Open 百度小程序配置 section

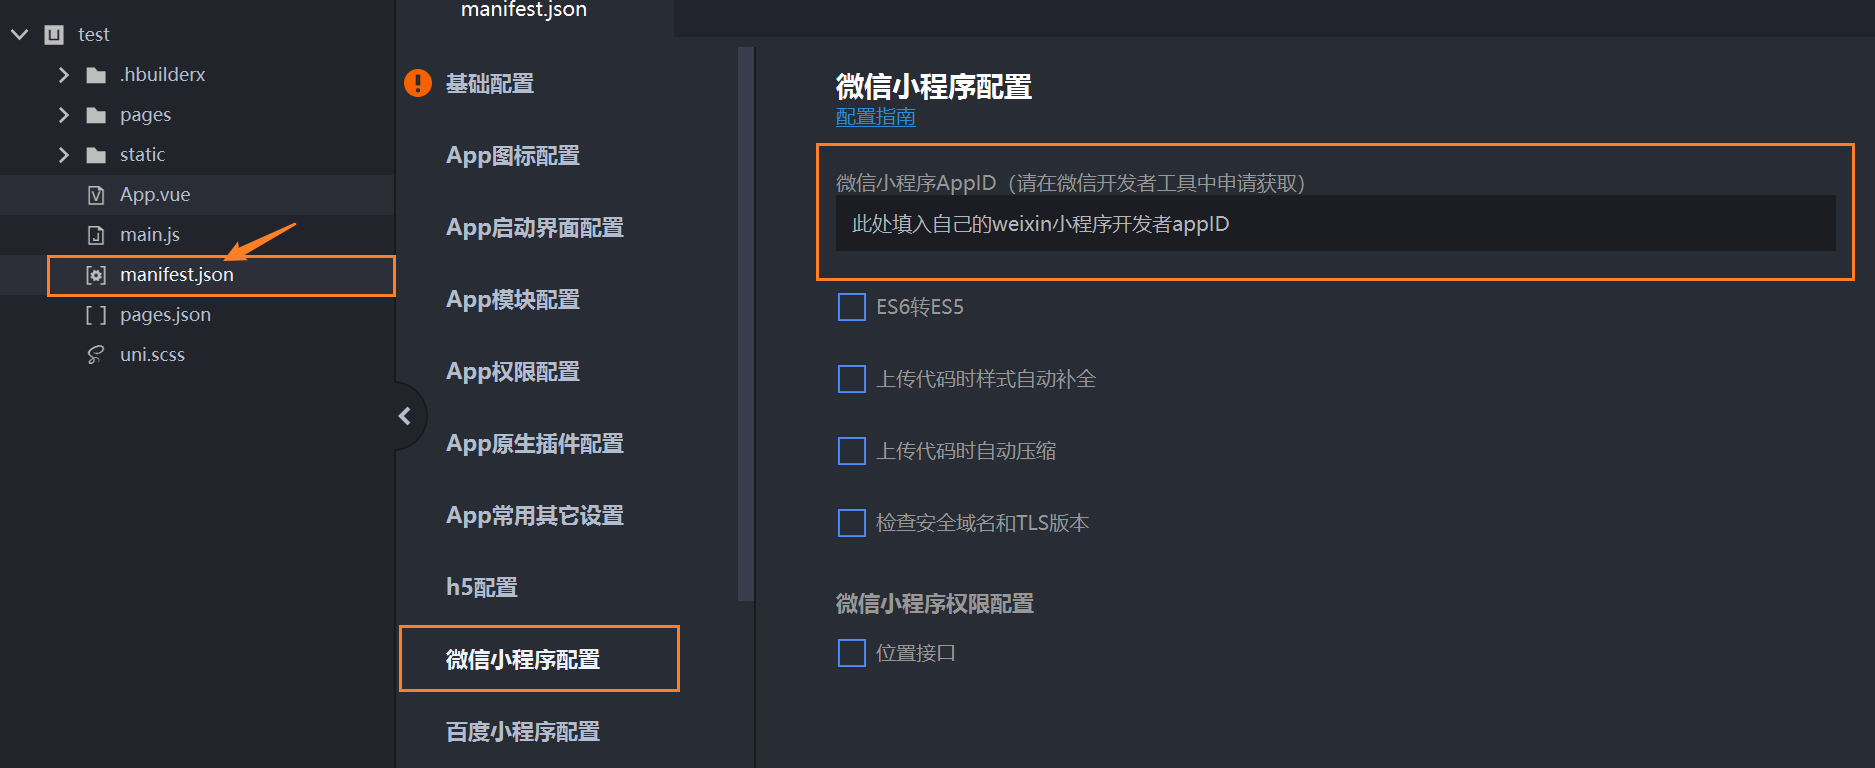(521, 731)
